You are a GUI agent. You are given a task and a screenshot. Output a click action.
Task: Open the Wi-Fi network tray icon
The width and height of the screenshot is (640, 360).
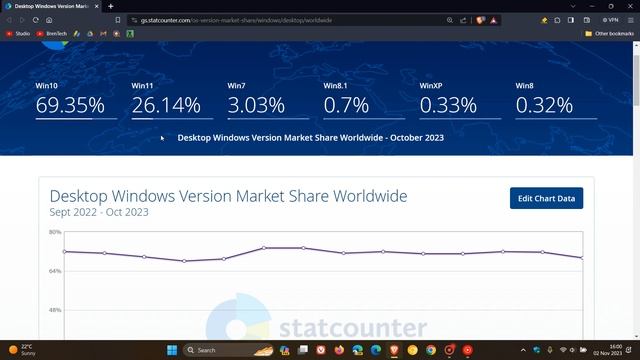pyautogui.click(x=563, y=350)
